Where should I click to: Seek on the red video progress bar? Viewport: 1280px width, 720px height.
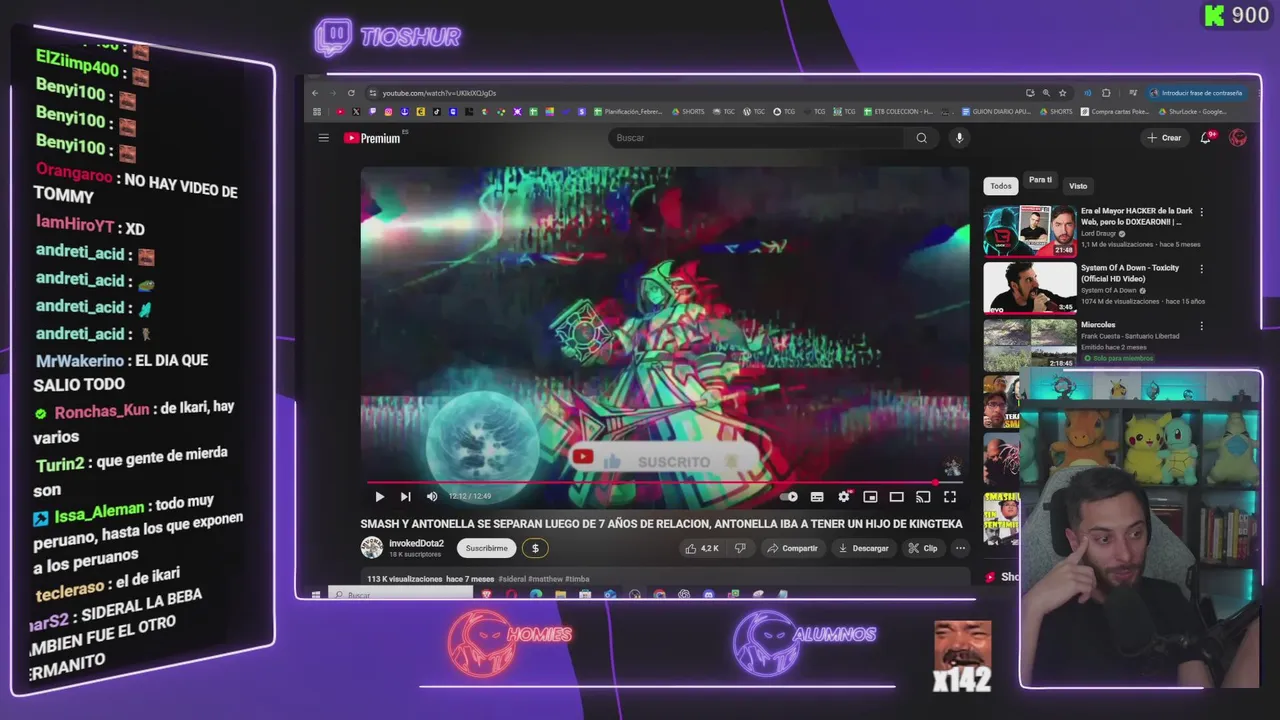click(664, 482)
